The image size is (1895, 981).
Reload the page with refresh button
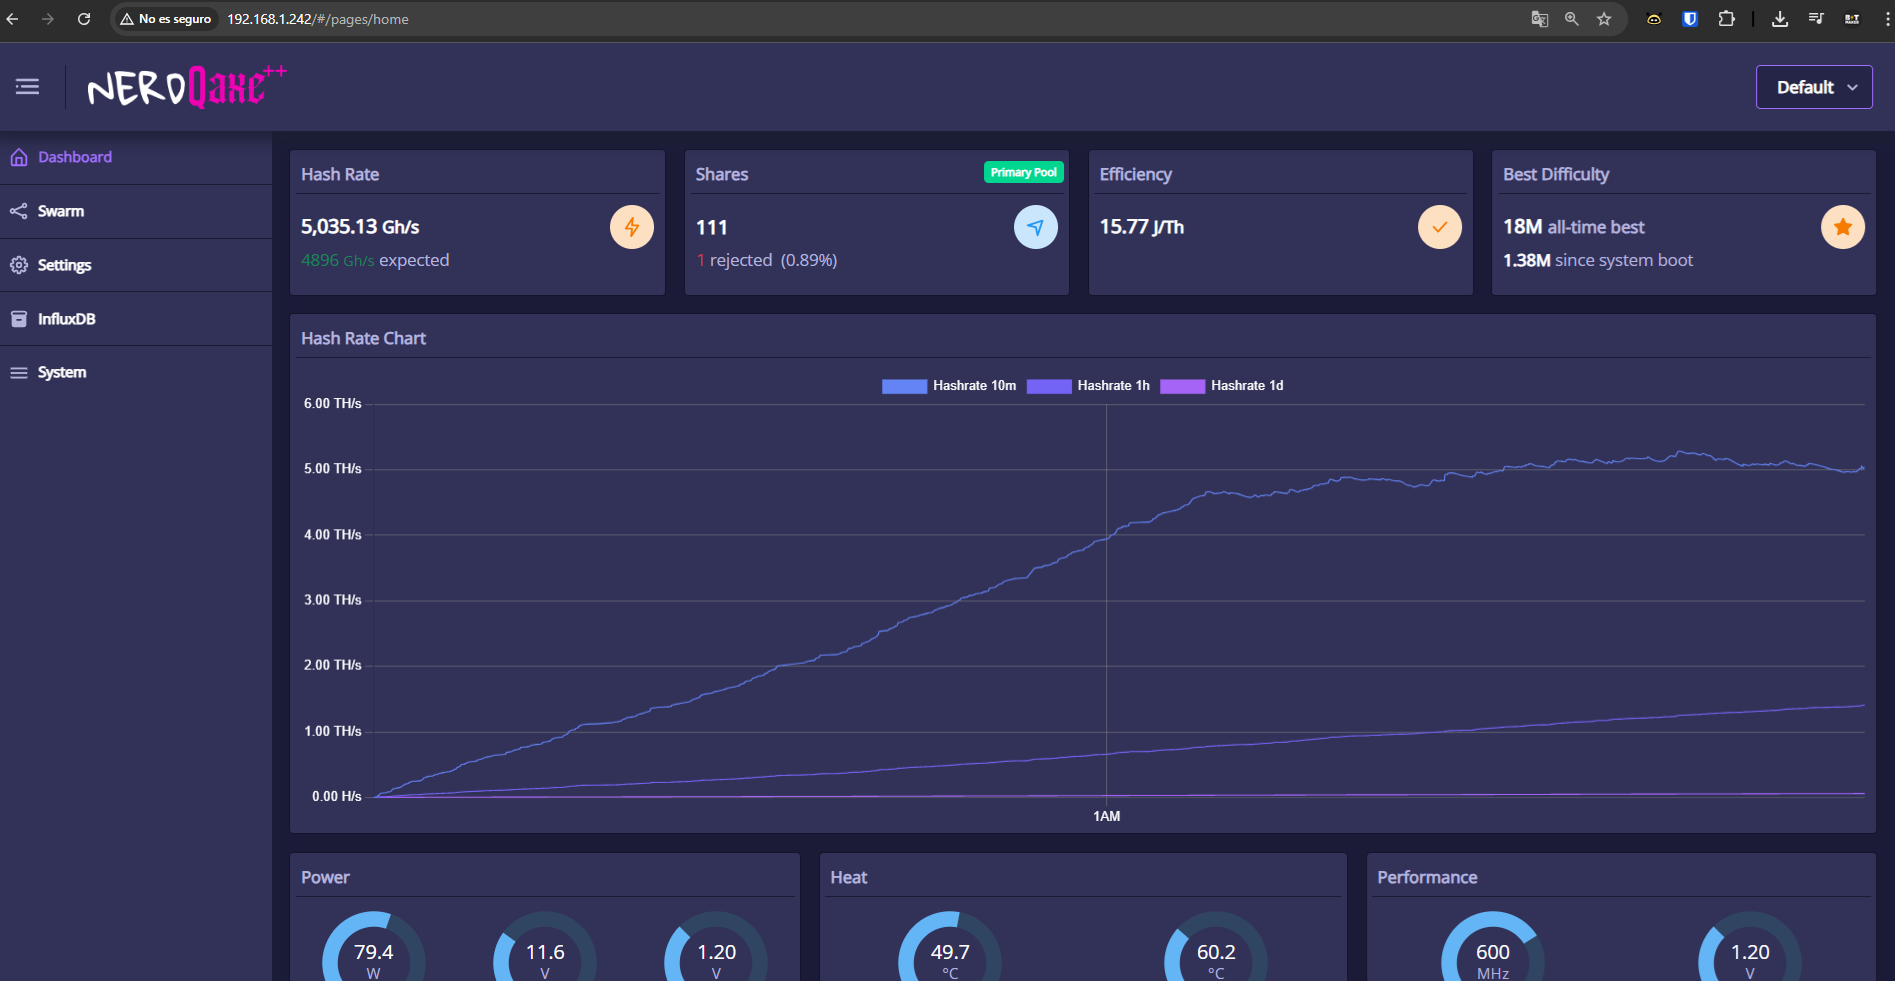pos(84,19)
